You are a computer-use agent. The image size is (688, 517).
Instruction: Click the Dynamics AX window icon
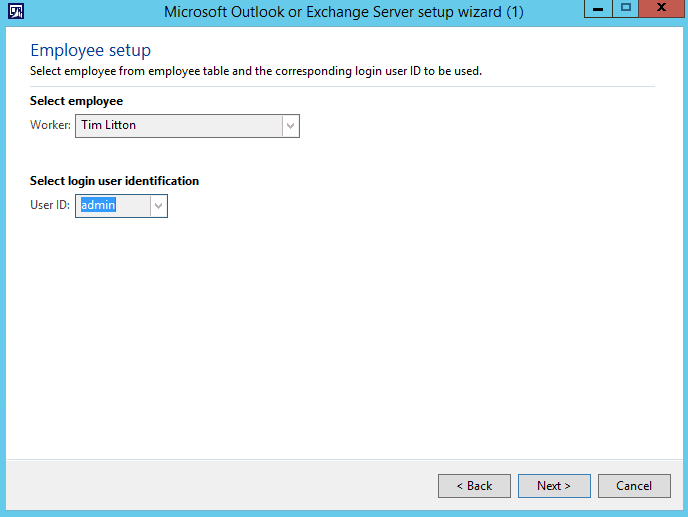[16, 11]
